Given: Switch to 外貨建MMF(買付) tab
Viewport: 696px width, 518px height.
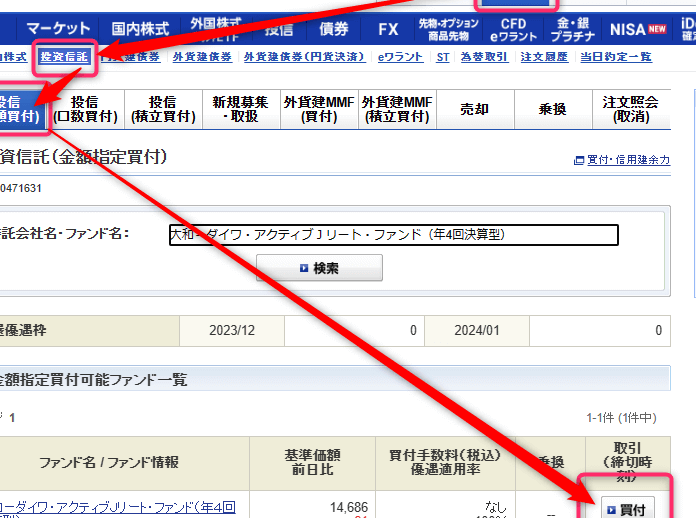Looking at the screenshot, I should click(x=319, y=109).
